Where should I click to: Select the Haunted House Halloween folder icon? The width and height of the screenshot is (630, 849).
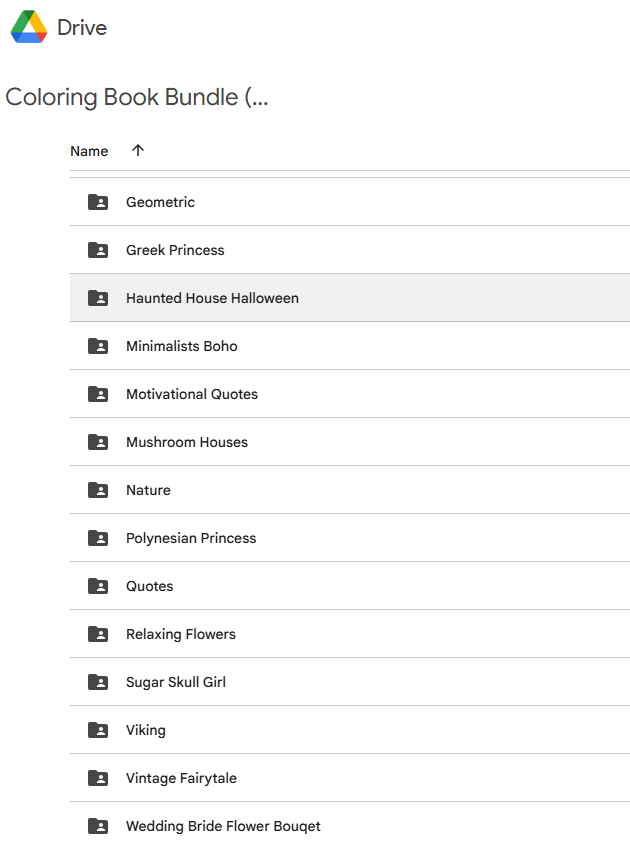click(98, 298)
